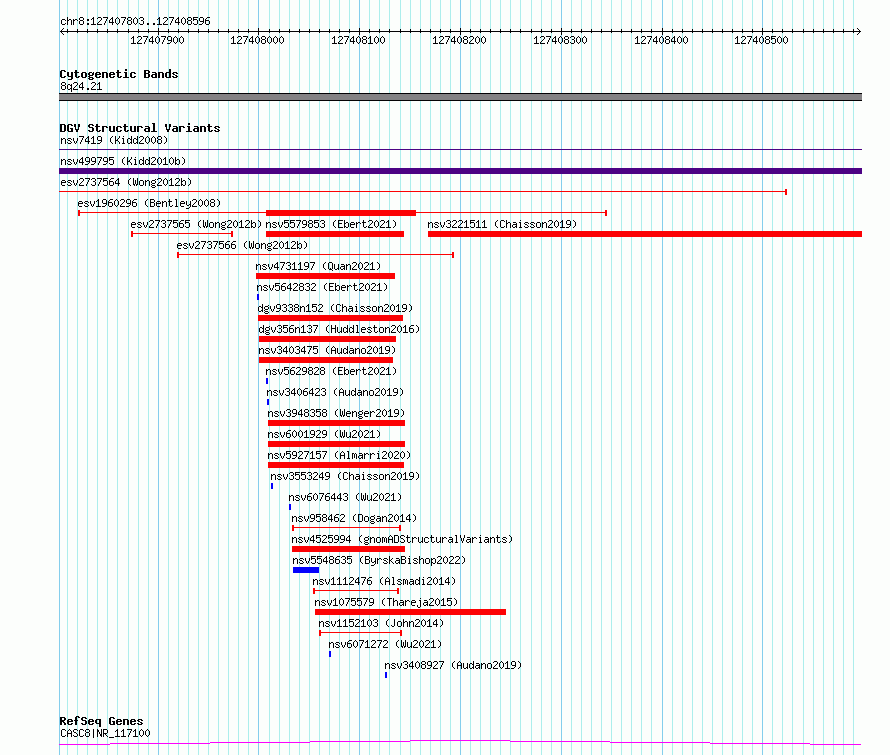890x755 pixels.
Task: Open variant nsv1075579 (Thareja2015)
Action: (x=386, y=602)
